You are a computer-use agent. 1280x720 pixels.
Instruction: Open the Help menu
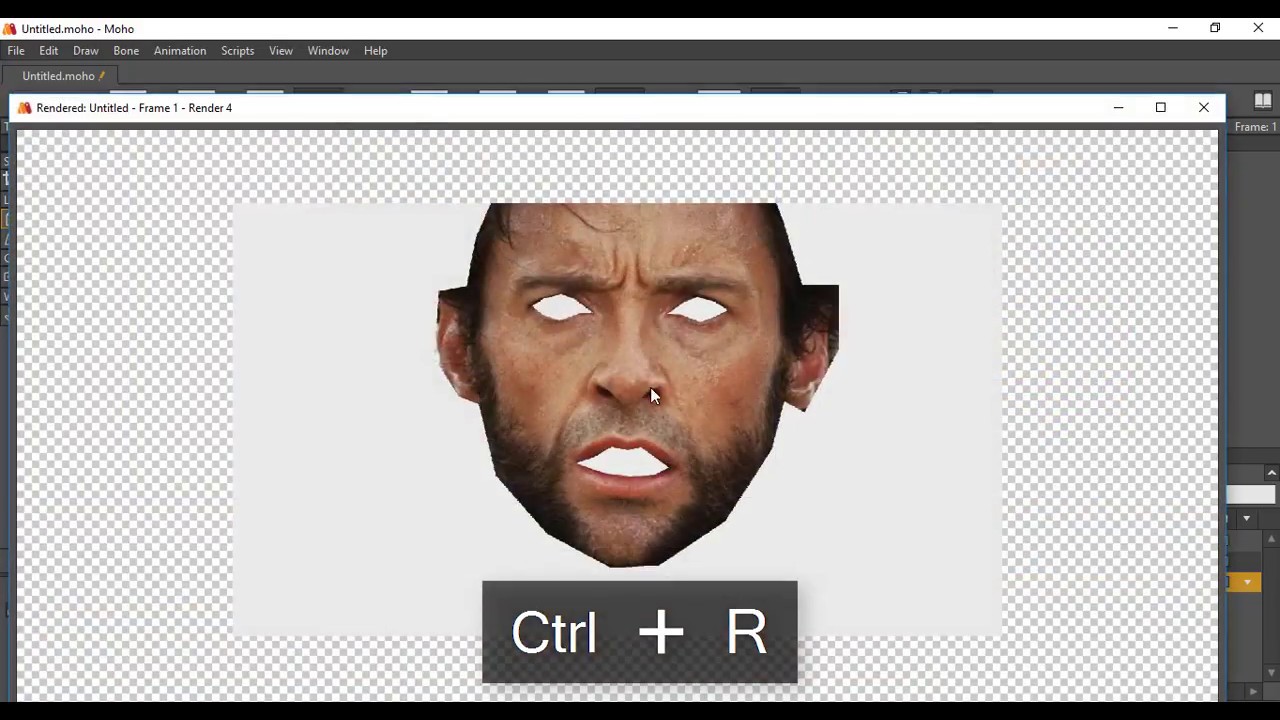click(376, 51)
